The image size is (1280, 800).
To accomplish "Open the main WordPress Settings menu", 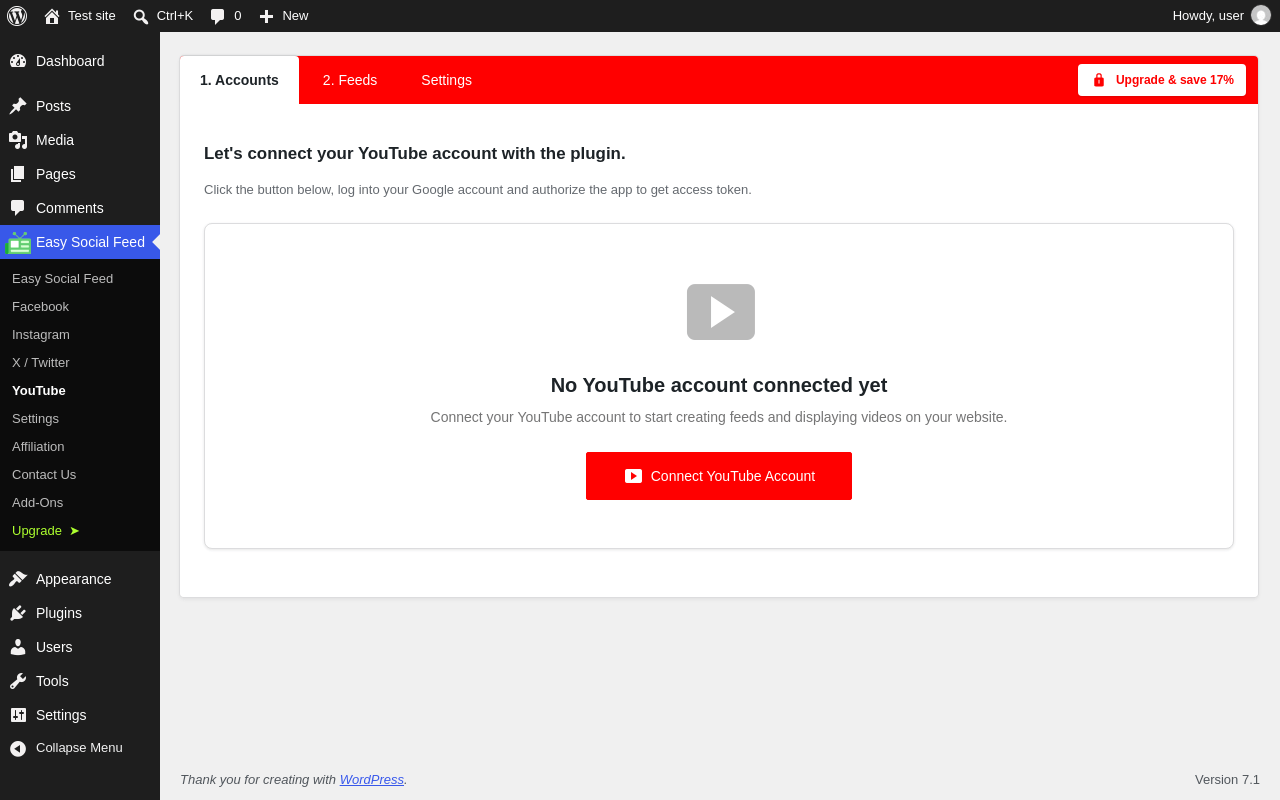I will pyautogui.click(x=80, y=715).
